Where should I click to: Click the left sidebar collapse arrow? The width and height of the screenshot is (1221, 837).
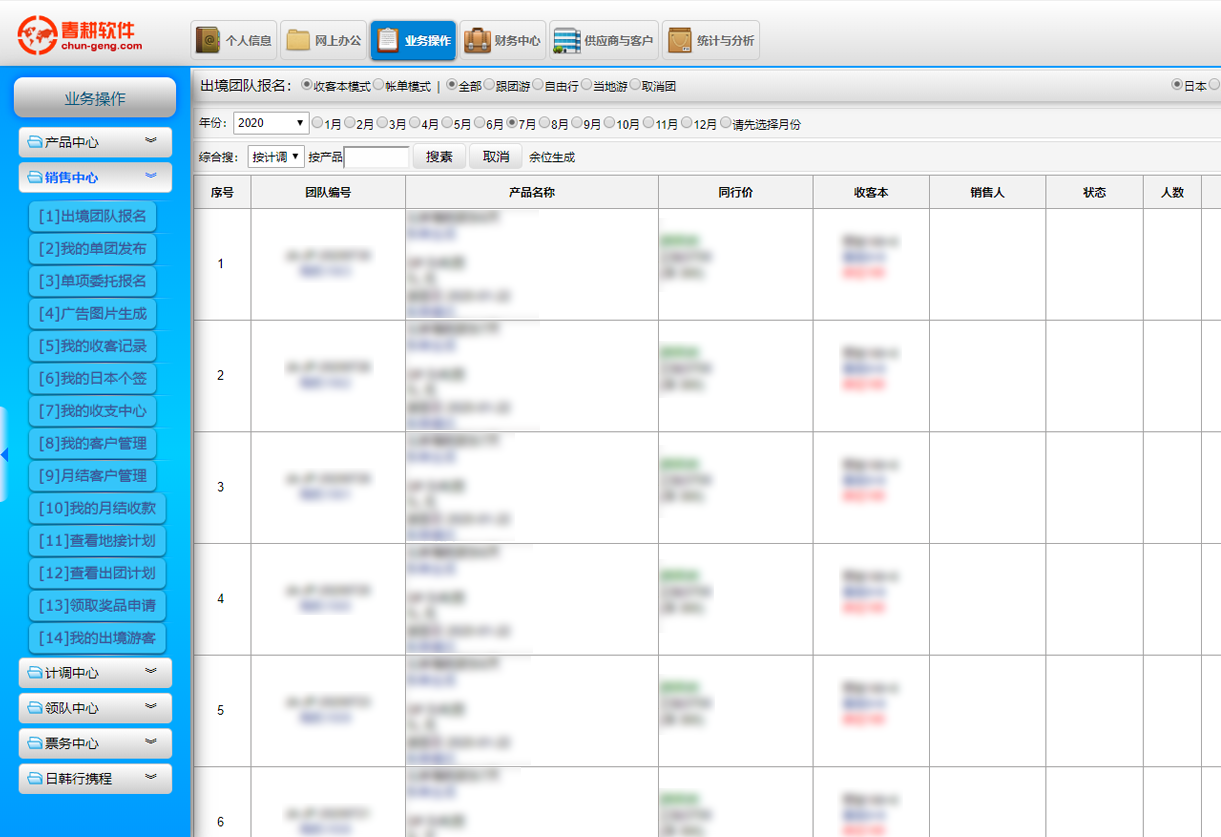point(4,455)
